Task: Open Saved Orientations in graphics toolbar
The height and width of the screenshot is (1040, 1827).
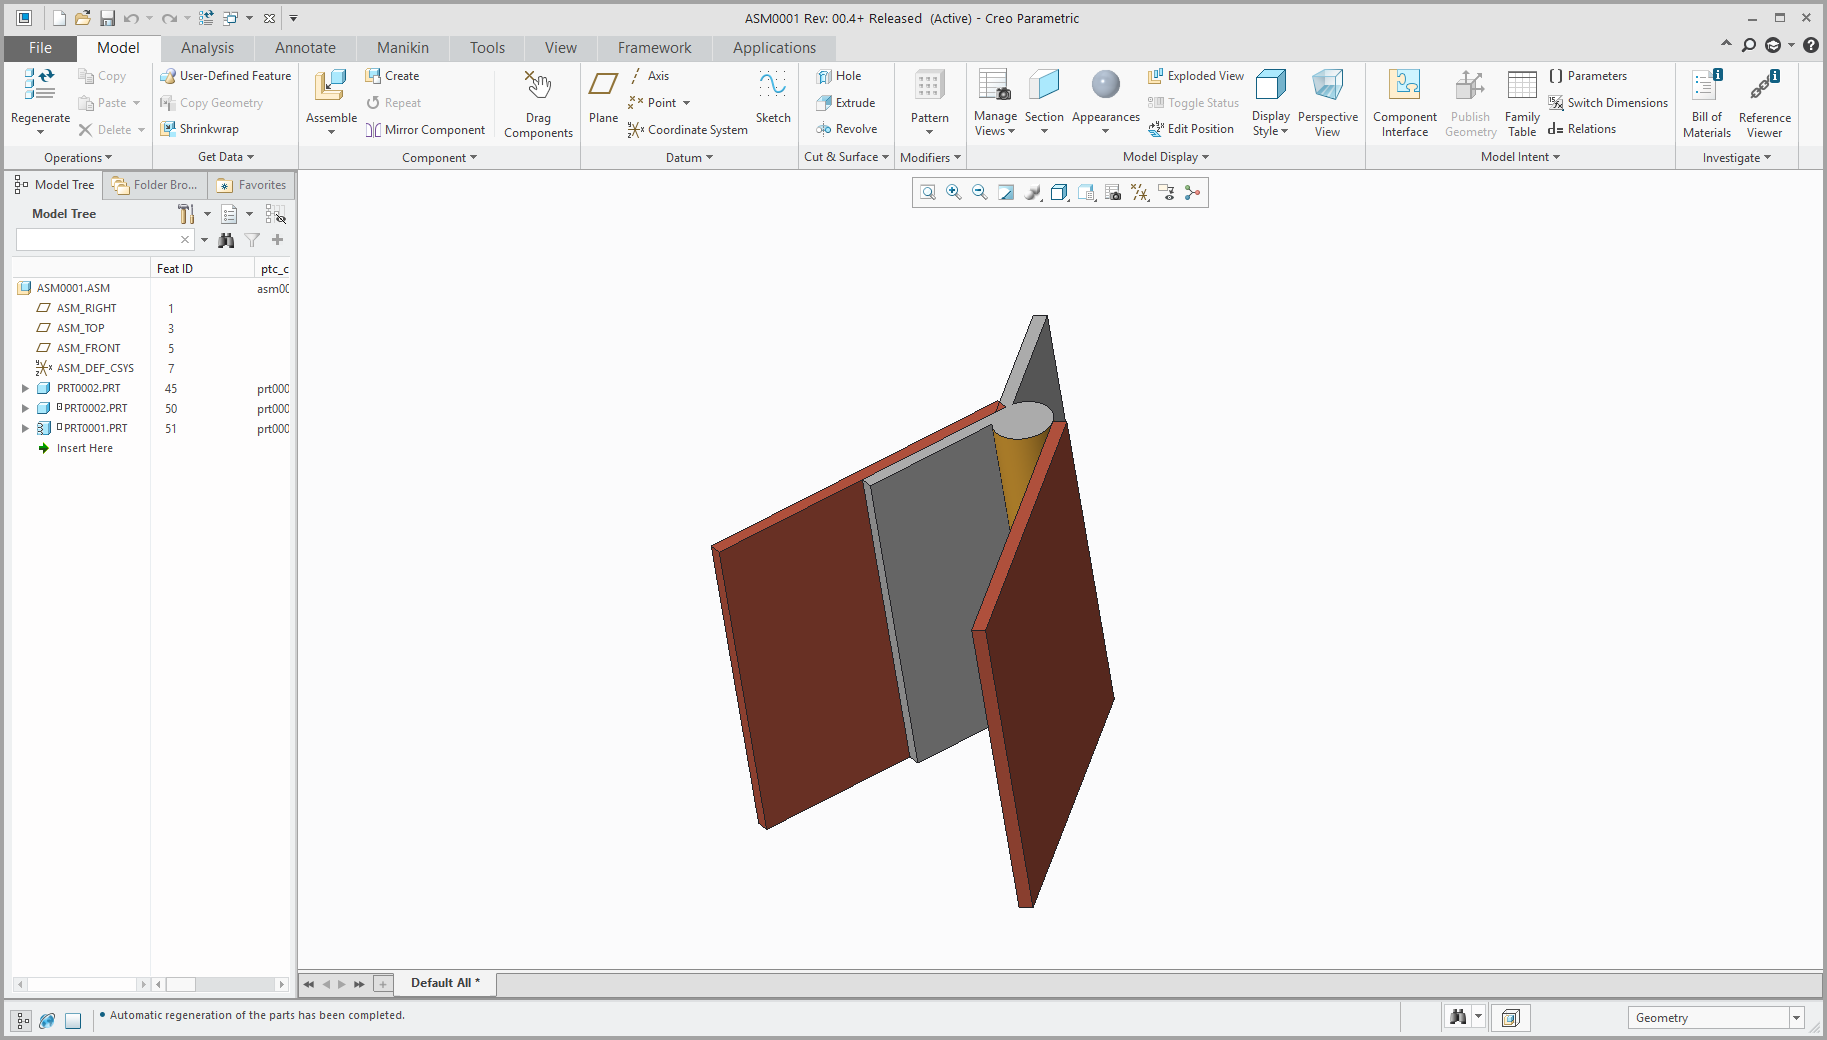Action: pyautogui.click(x=1086, y=193)
